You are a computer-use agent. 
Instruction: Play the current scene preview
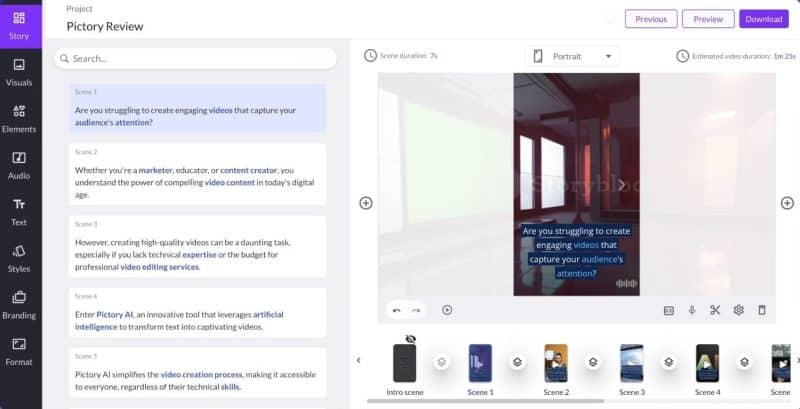[x=447, y=310]
